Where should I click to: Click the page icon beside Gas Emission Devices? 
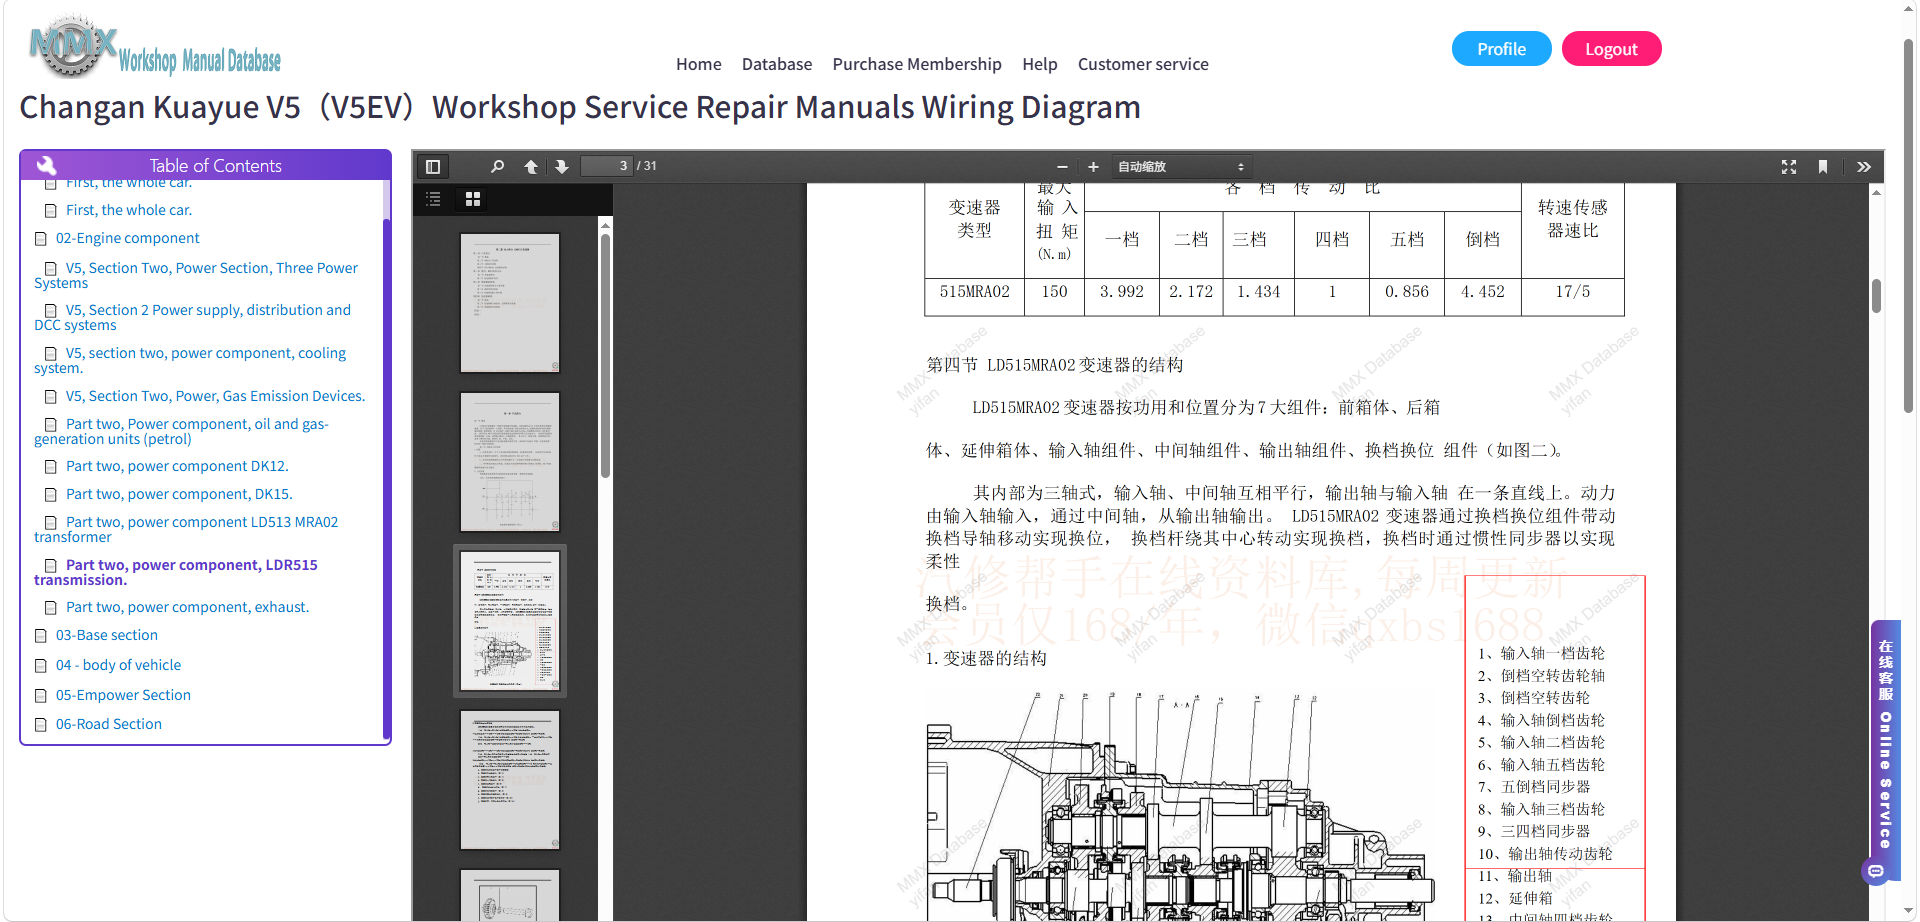tap(51, 397)
